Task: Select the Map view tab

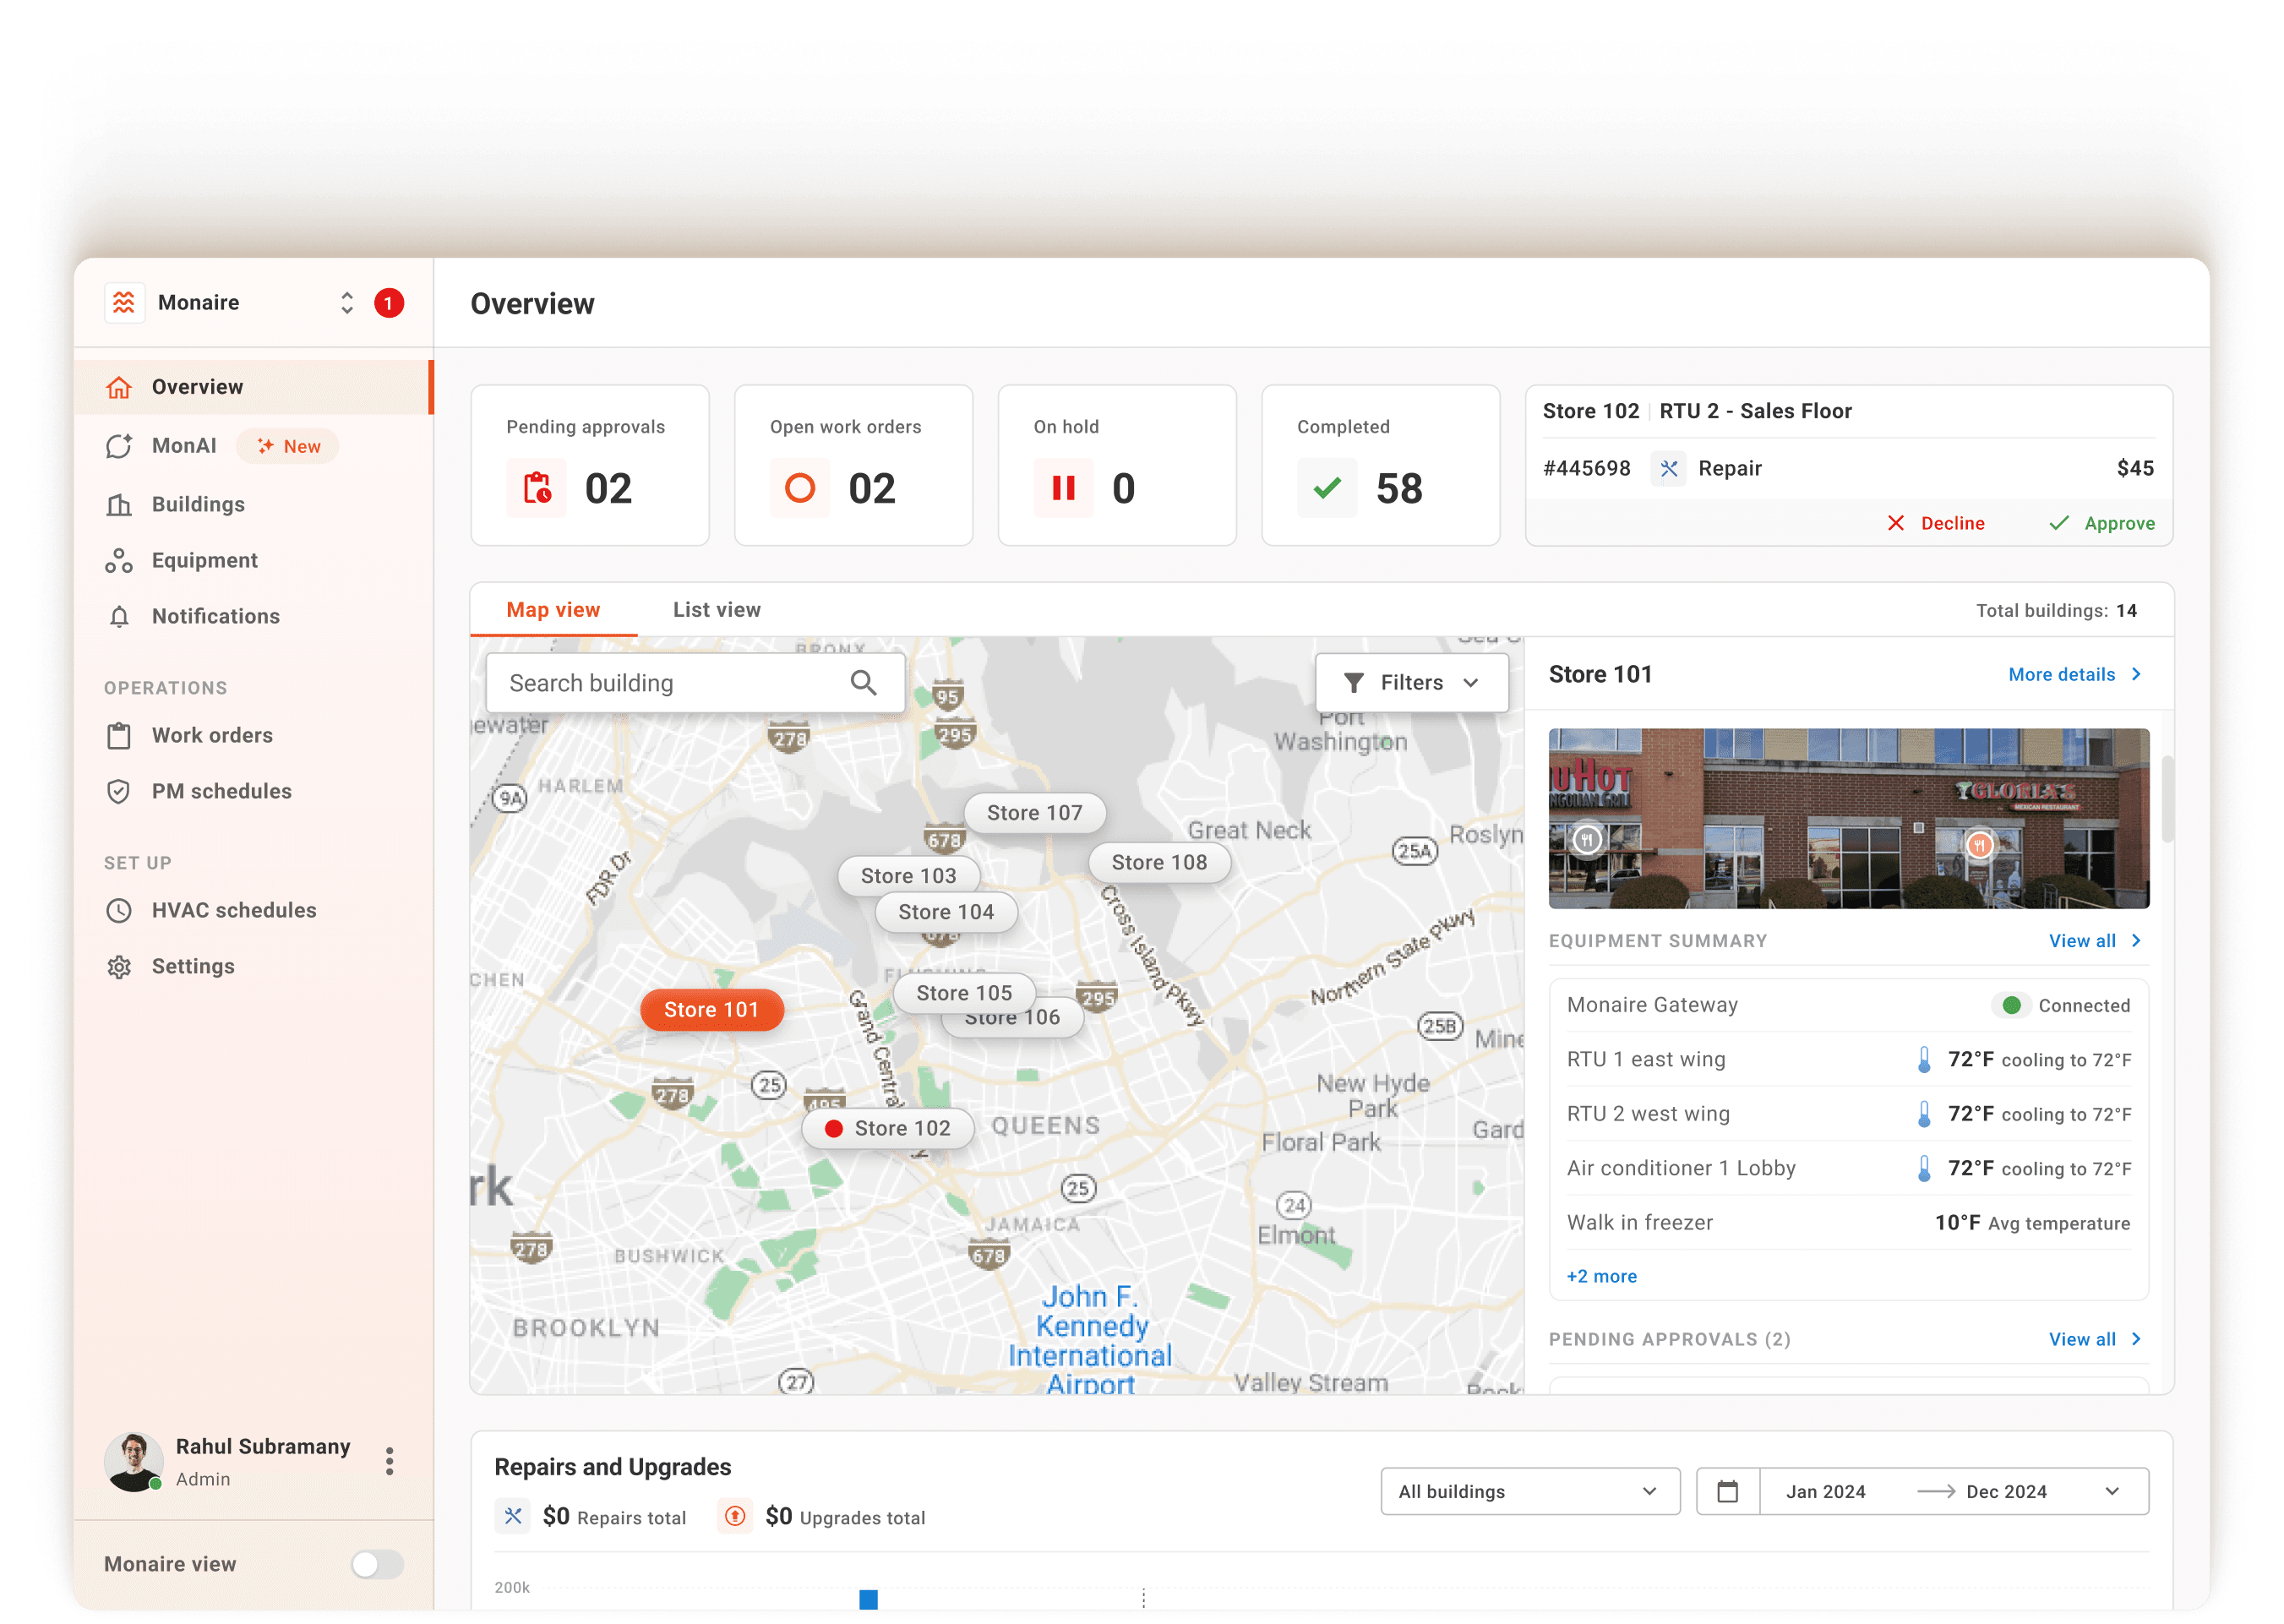Action: 553,610
